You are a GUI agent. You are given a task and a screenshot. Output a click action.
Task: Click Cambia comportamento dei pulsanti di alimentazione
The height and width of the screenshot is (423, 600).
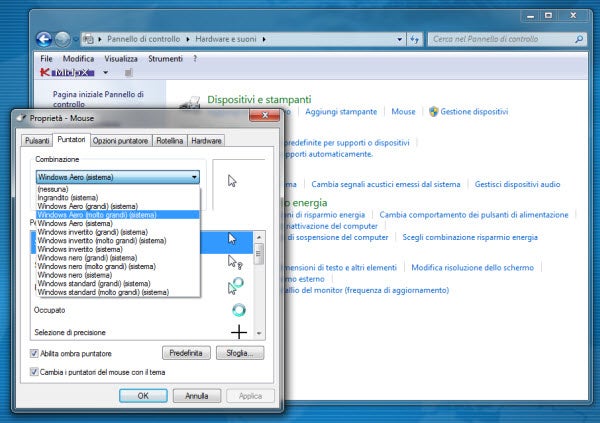click(x=474, y=215)
